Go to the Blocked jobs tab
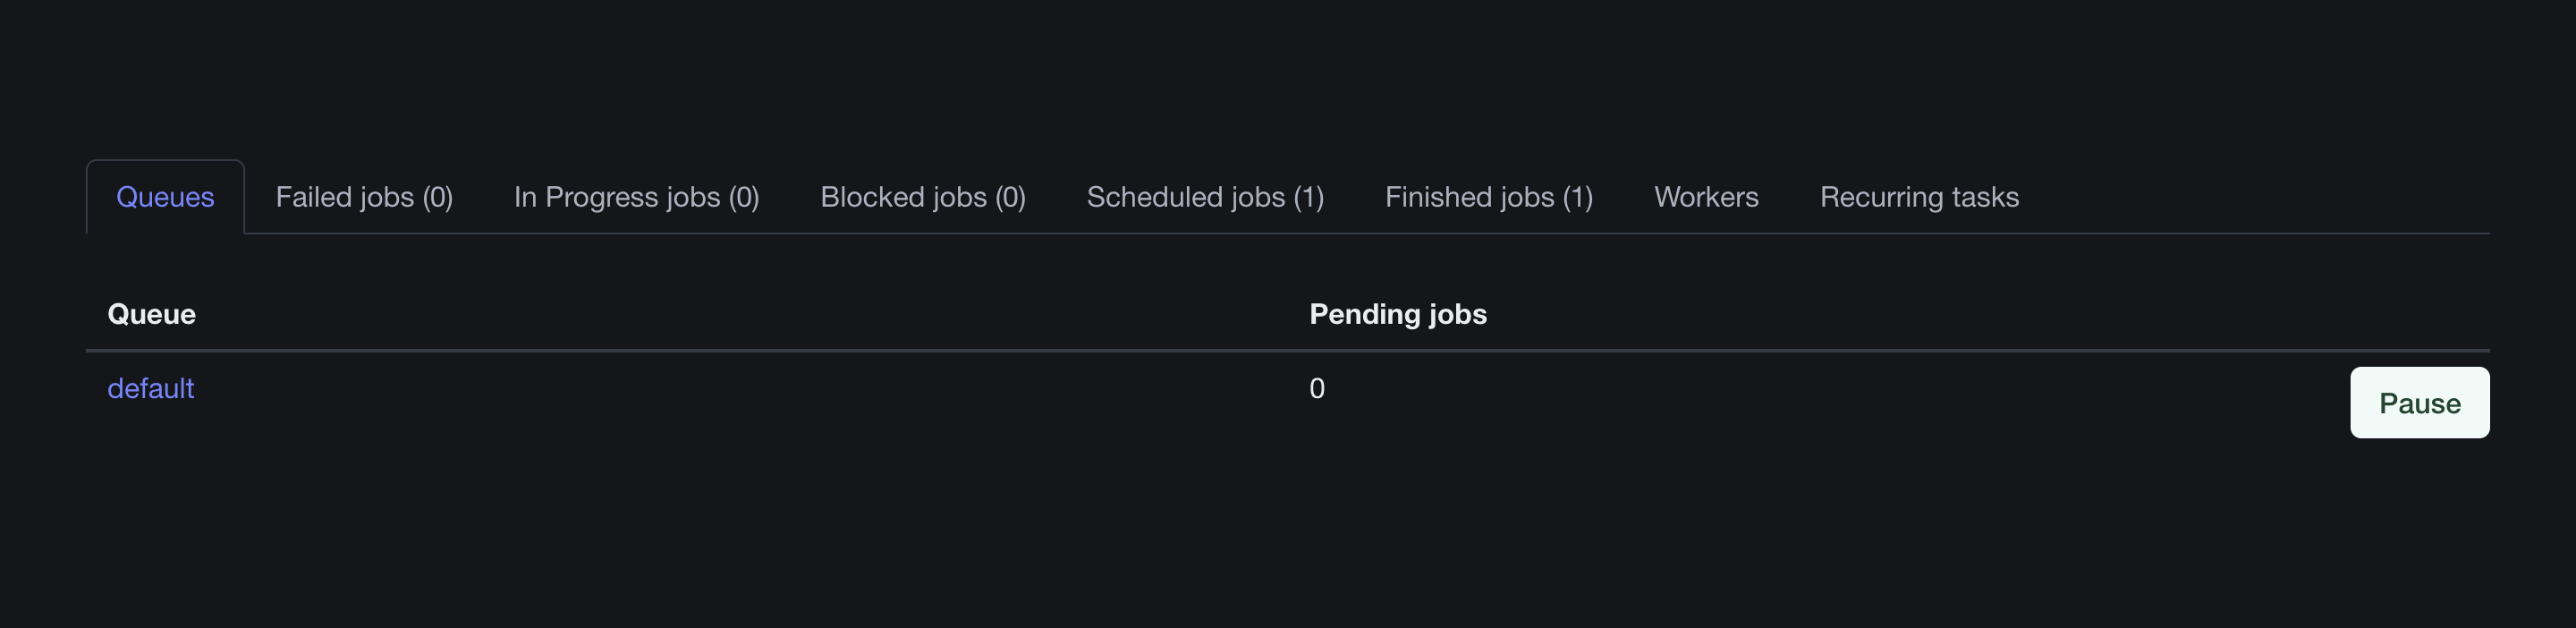Viewport: 2576px width, 628px height. [x=922, y=197]
